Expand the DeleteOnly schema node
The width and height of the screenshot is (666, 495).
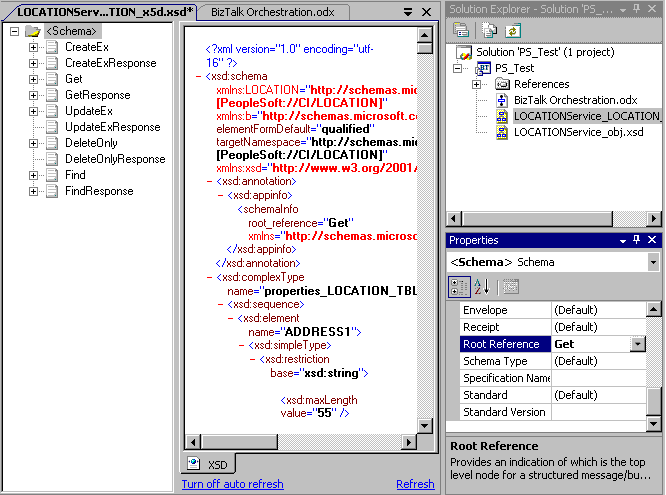tap(33, 143)
